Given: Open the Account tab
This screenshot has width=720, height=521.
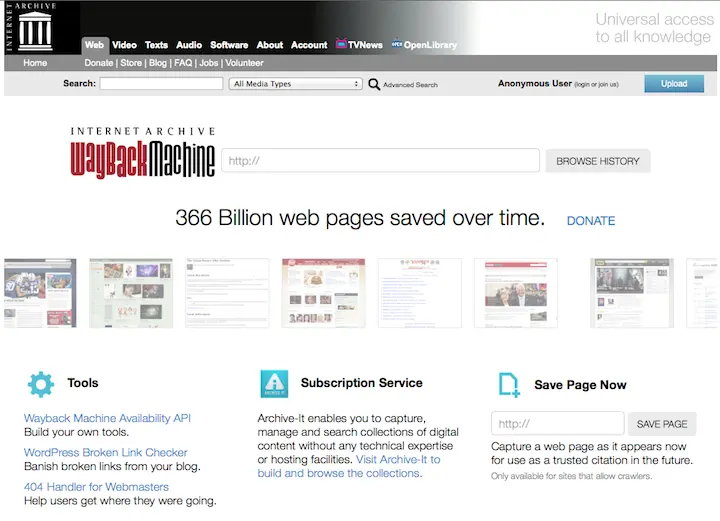Looking at the screenshot, I should click(309, 45).
